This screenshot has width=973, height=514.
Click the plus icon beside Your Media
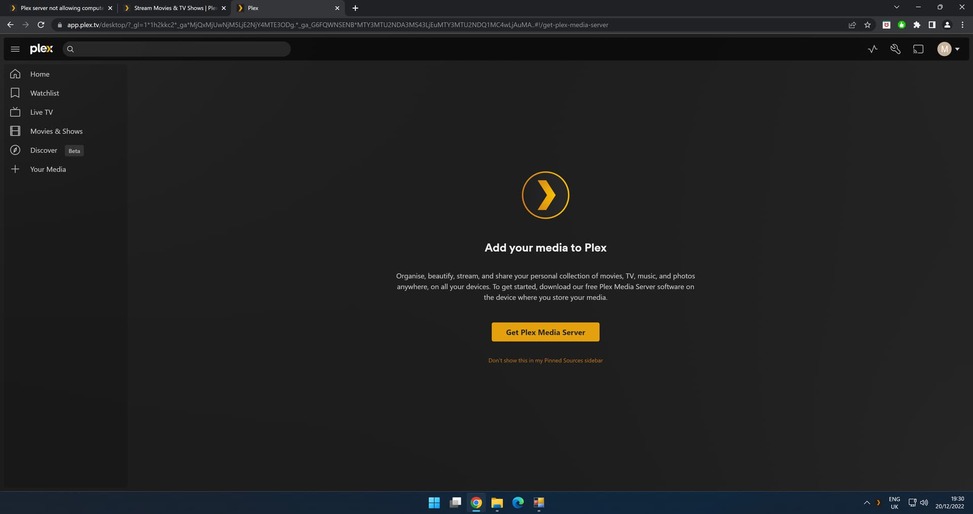point(15,169)
